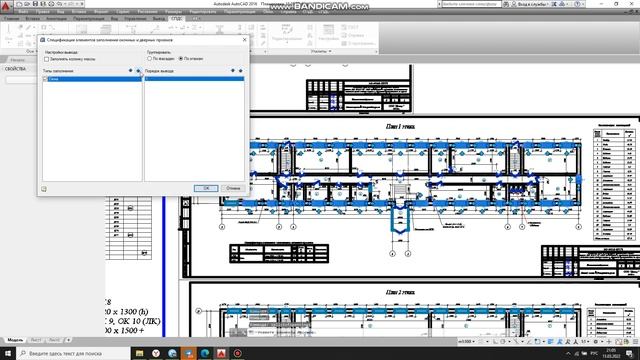The height and width of the screenshot is (360, 640).
Task: Switch to the Лист1 layout tab
Action: pos(36,340)
